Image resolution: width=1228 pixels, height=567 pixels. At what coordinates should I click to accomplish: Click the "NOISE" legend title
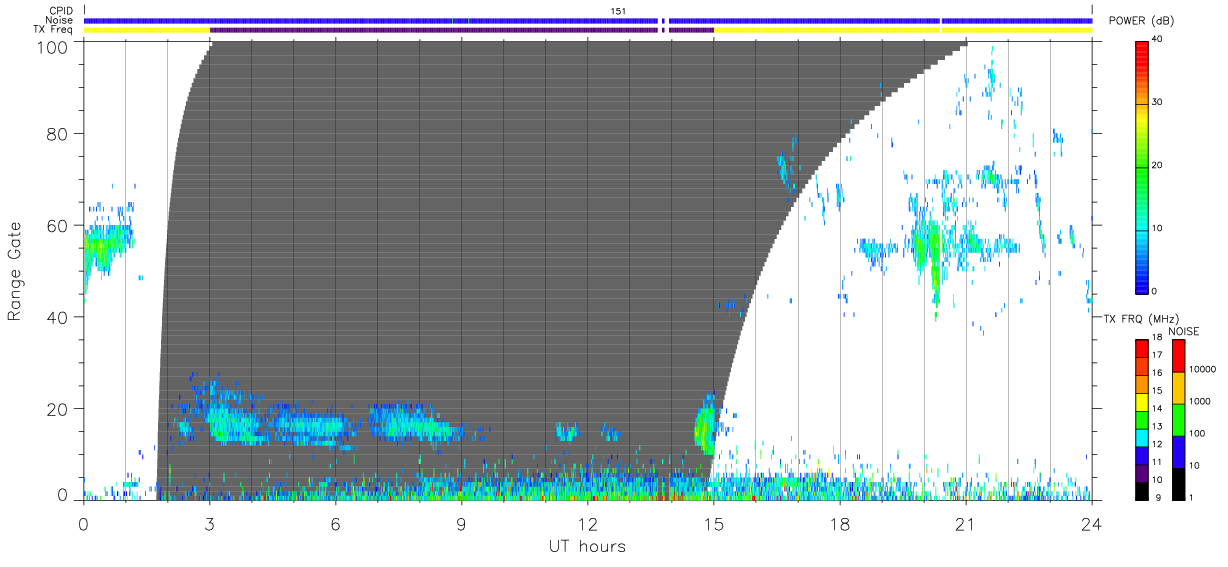(1183, 331)
